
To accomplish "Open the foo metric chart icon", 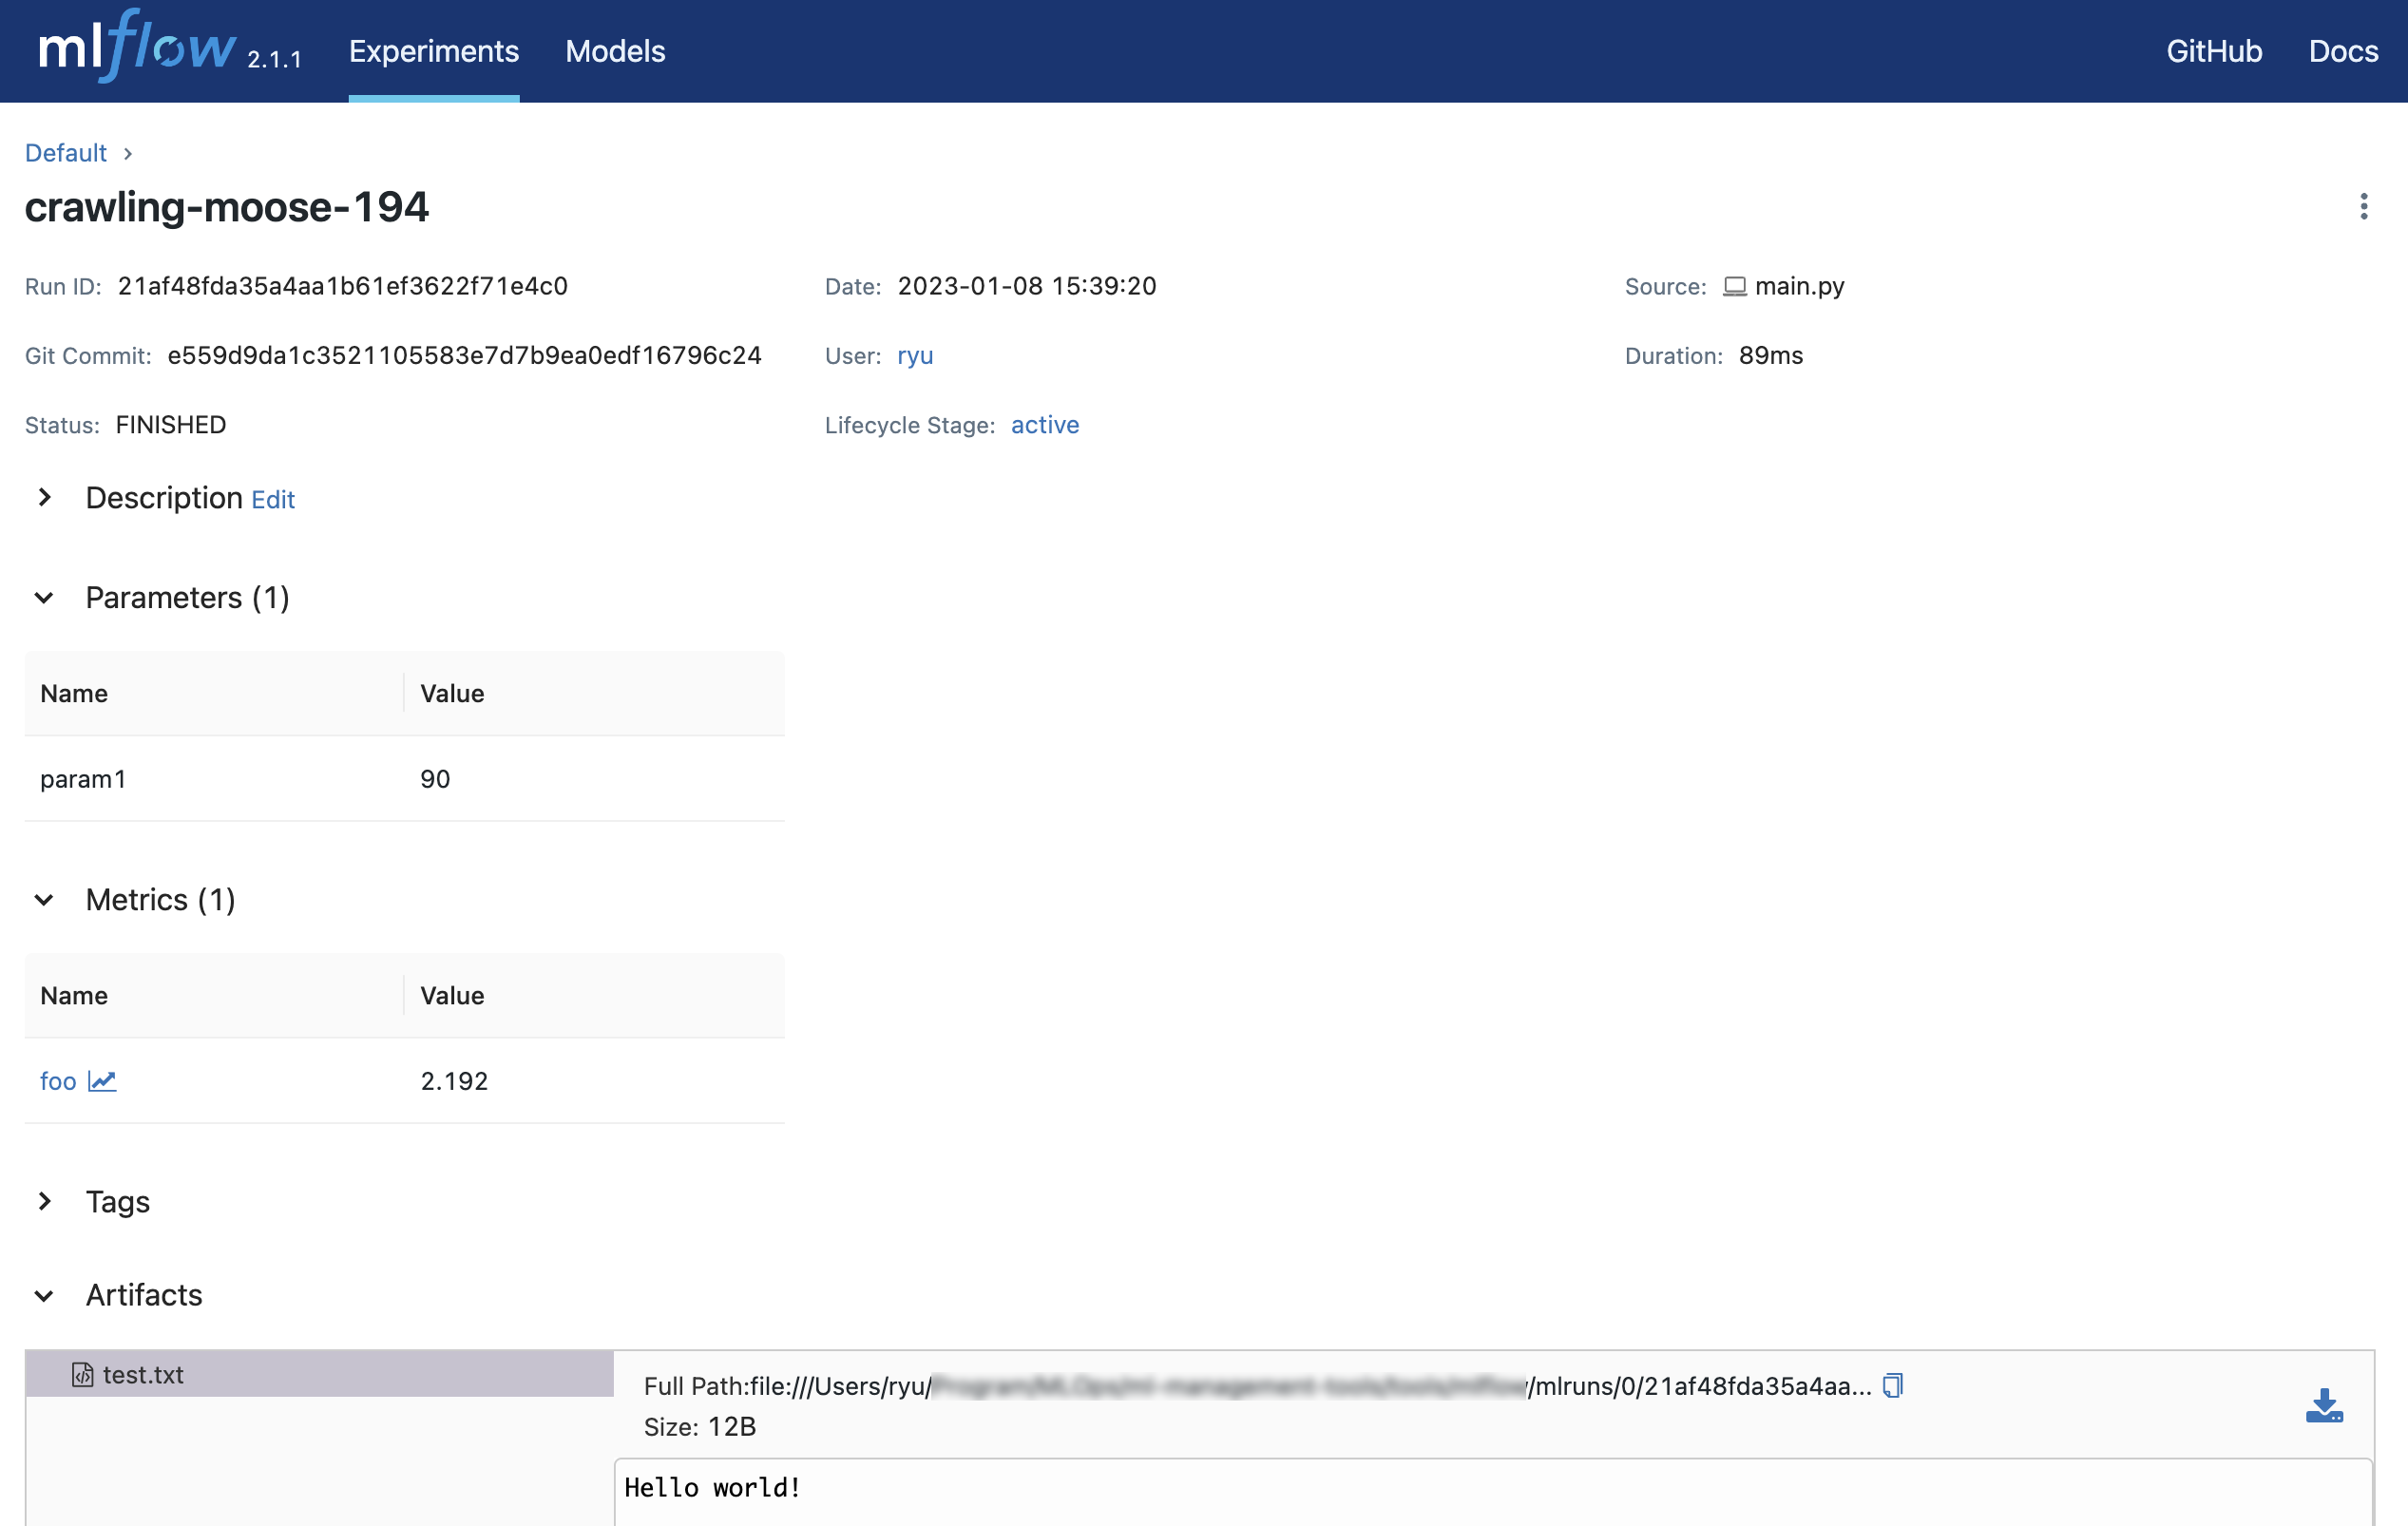I will tap(102, 1081).
